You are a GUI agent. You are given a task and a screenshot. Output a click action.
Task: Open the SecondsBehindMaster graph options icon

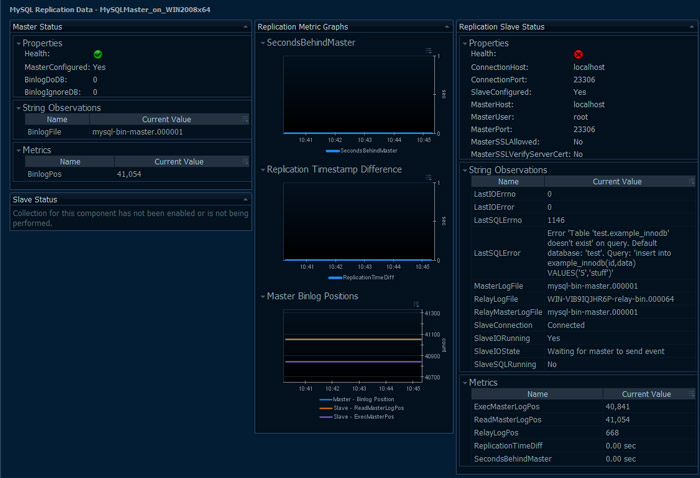429,51
